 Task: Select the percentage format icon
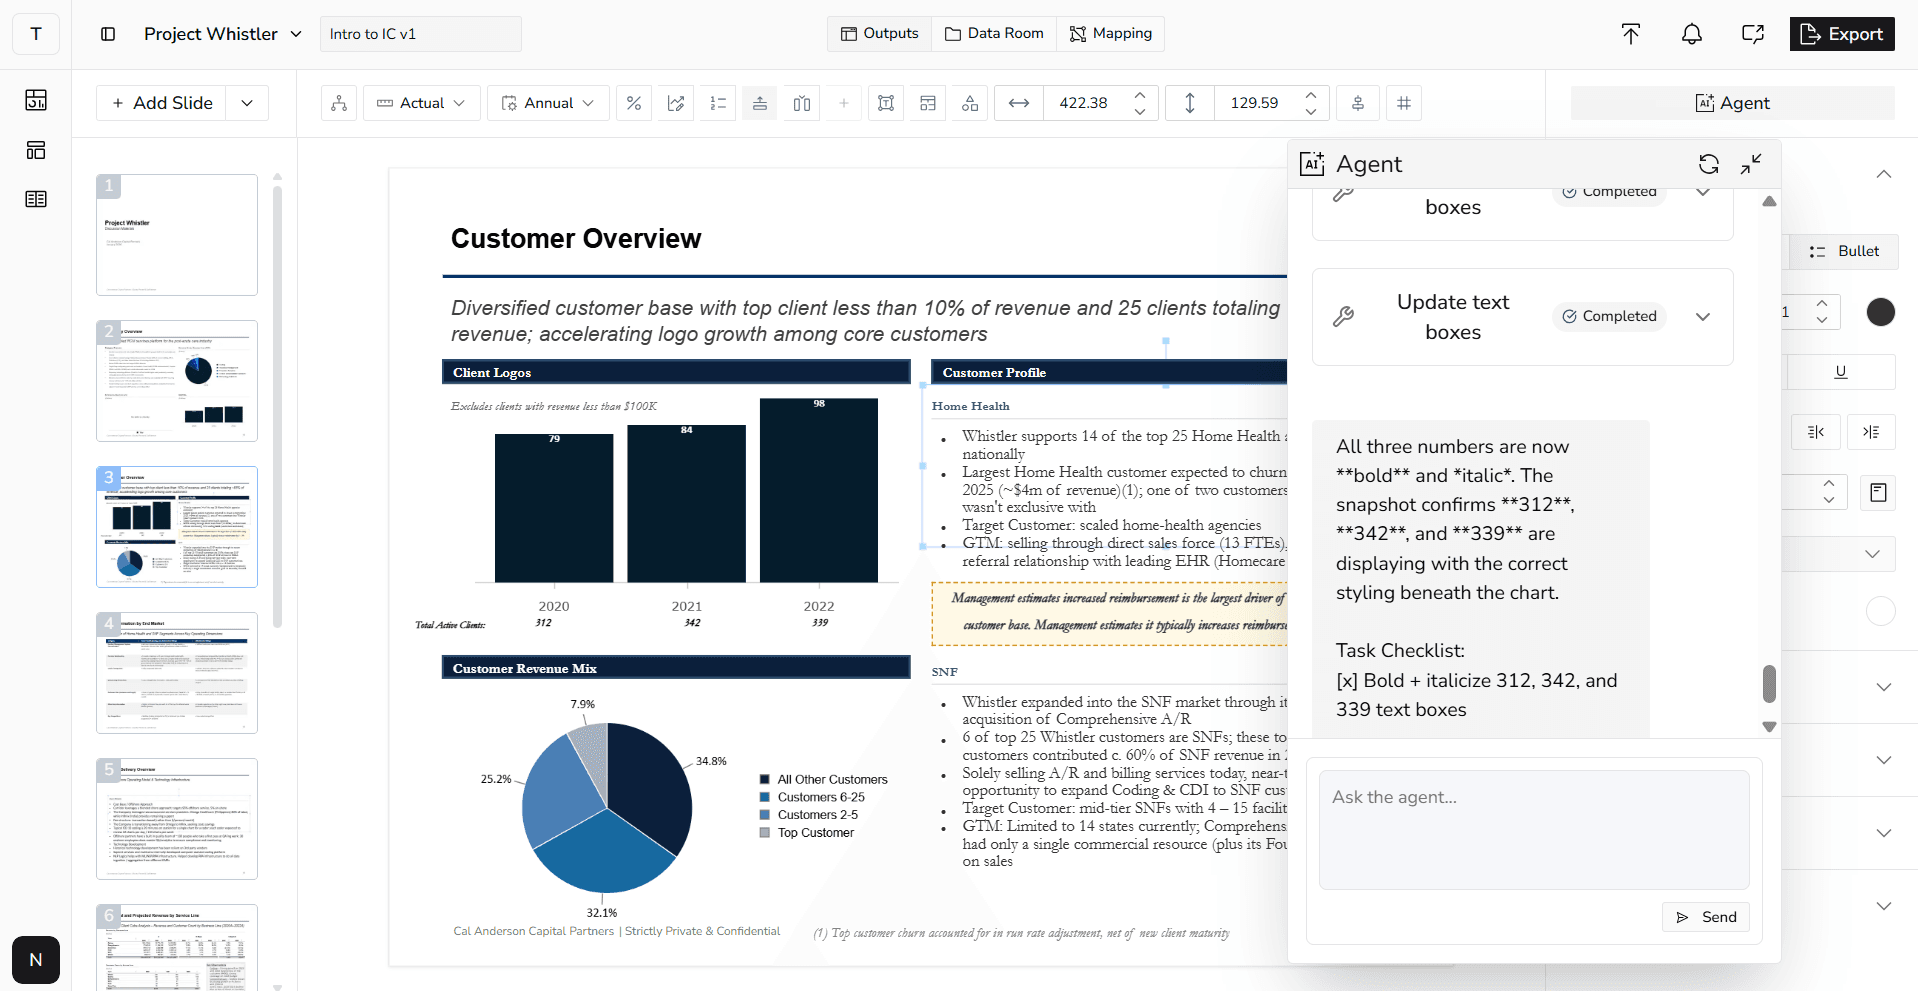(633, 103)
